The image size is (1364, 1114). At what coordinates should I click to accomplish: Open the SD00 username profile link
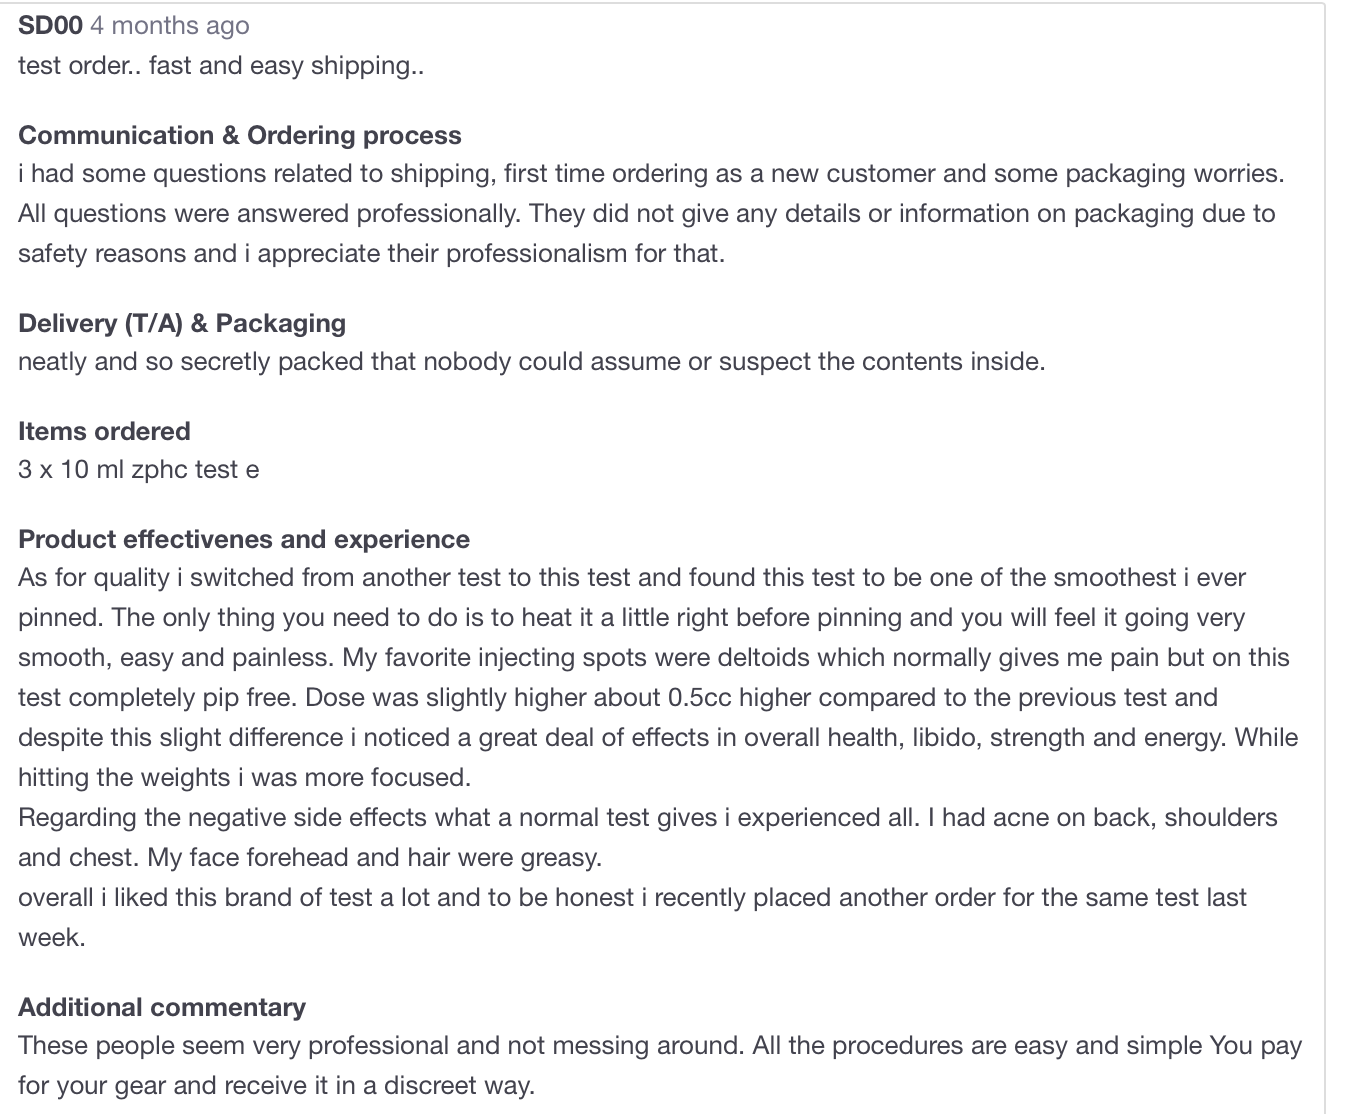[50, 25]
